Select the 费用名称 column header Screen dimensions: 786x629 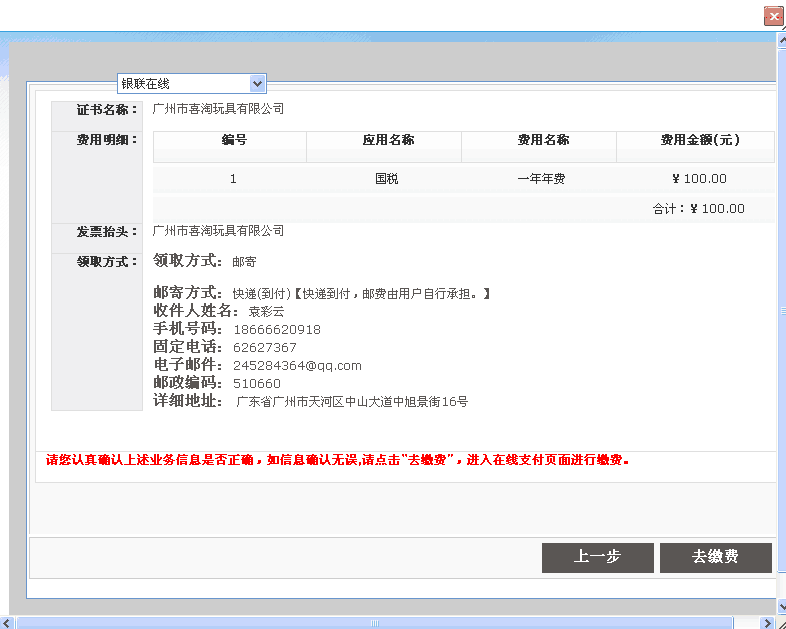pos(542,140)
